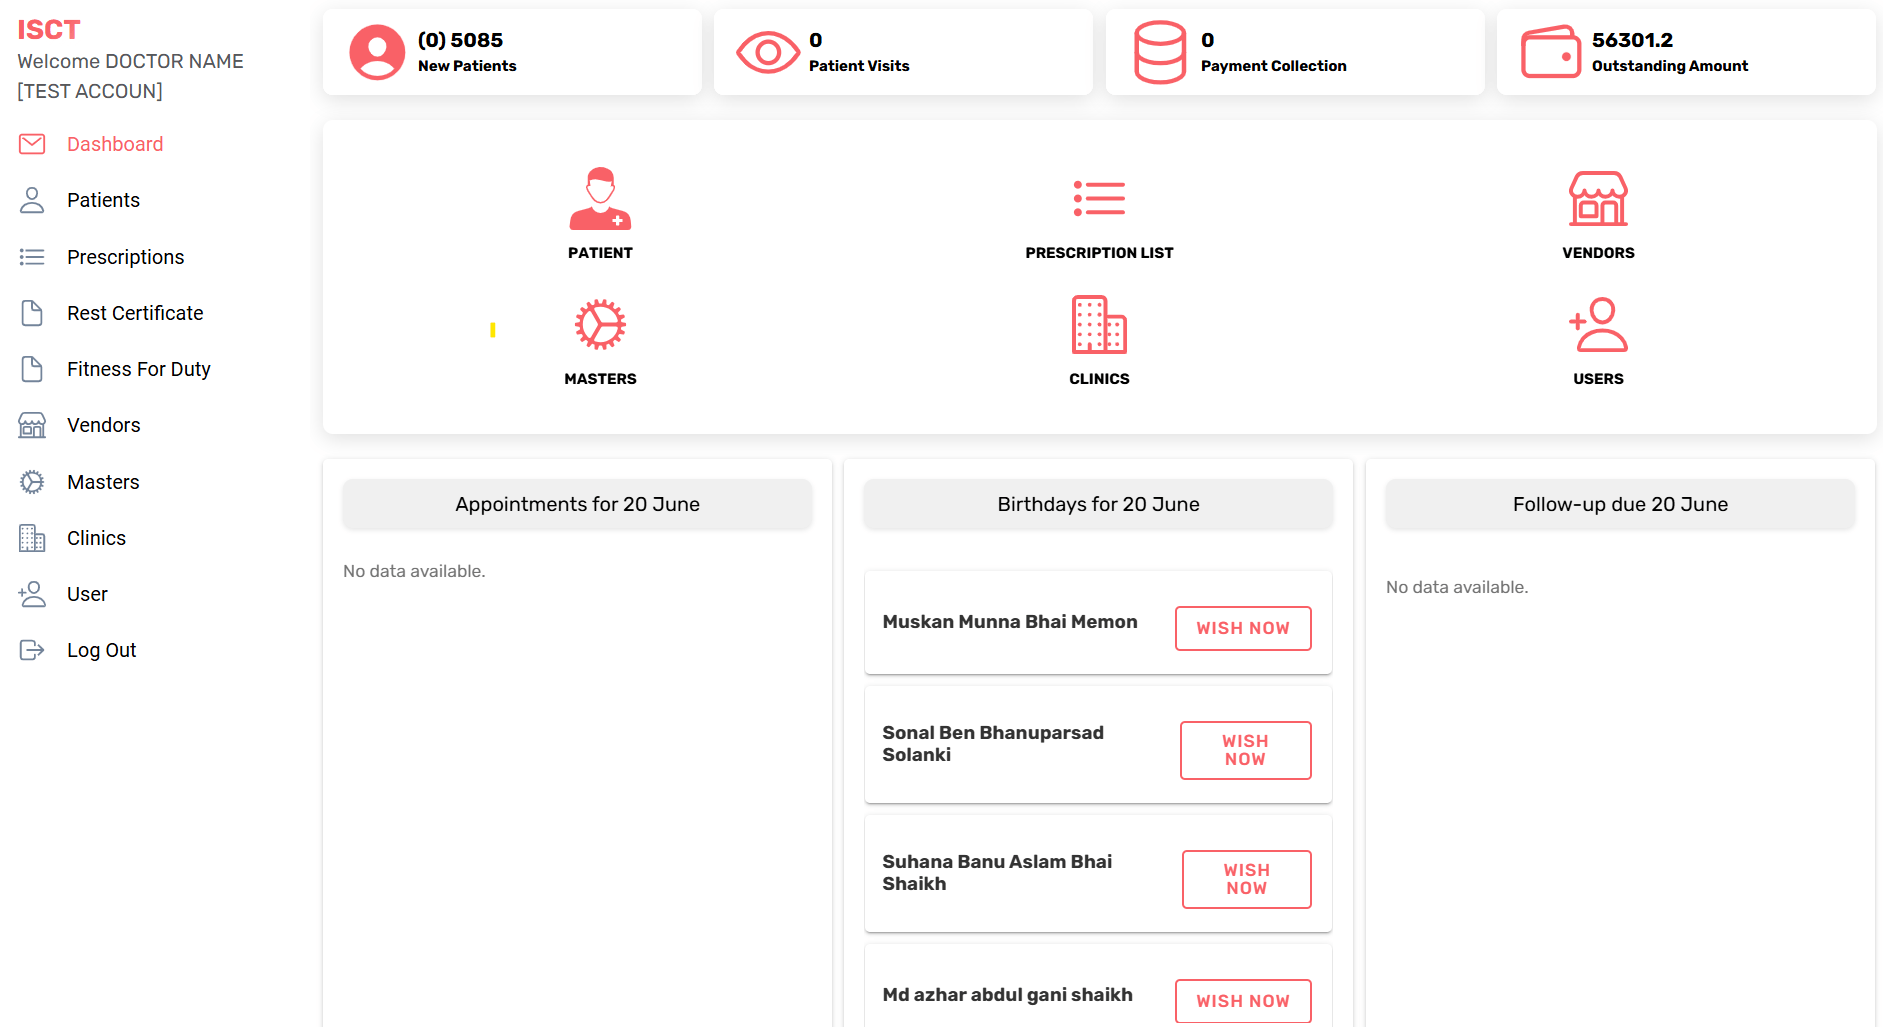The image size is (1883, 1027).
Task: Send wish to Suhana Banu Aslam Shaikh
Action: [x=1246, y=879]
